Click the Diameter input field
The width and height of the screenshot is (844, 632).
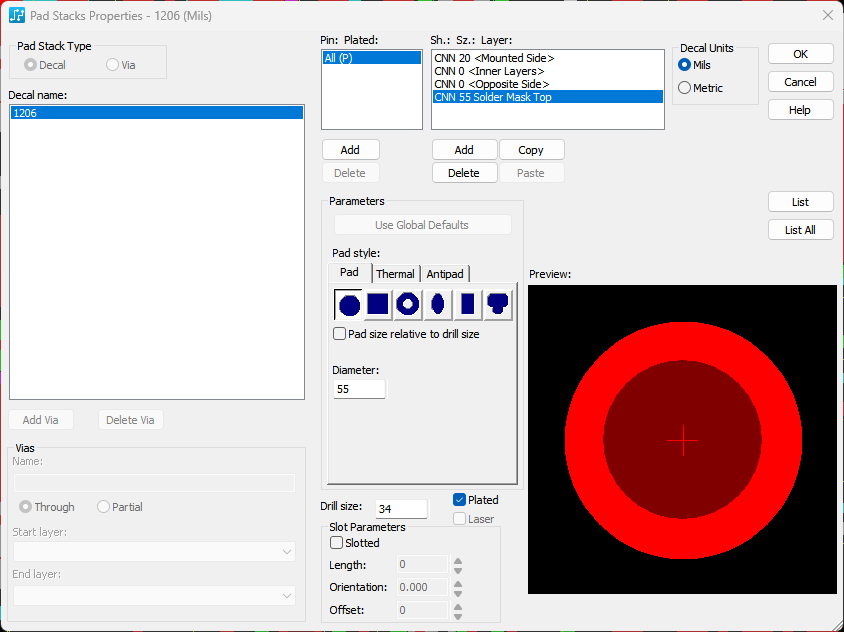coord(359,389)
